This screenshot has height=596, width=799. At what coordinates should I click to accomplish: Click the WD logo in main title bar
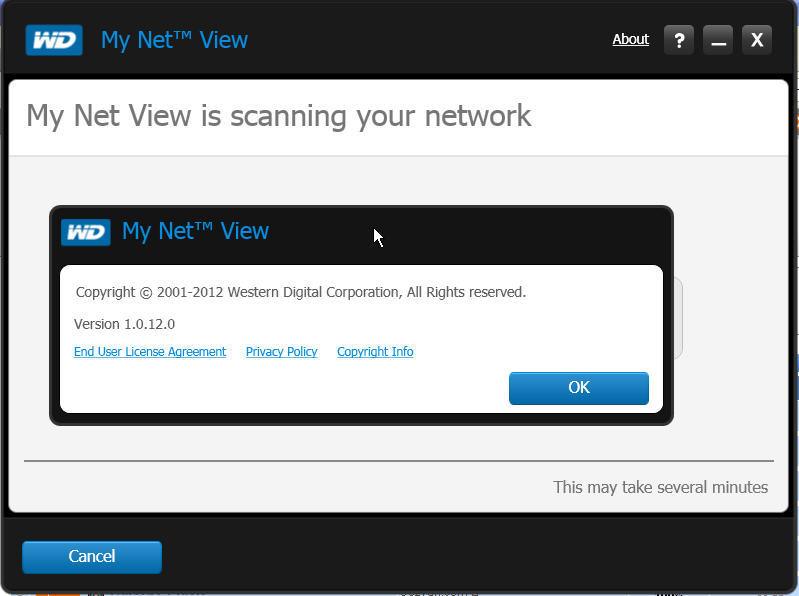[x=54, y=40]
